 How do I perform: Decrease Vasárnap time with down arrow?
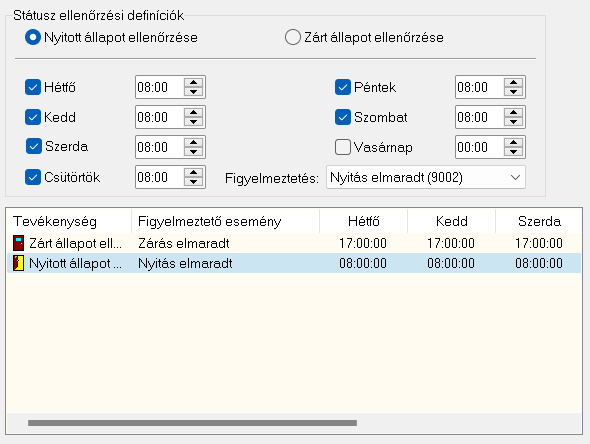(513, 152)
